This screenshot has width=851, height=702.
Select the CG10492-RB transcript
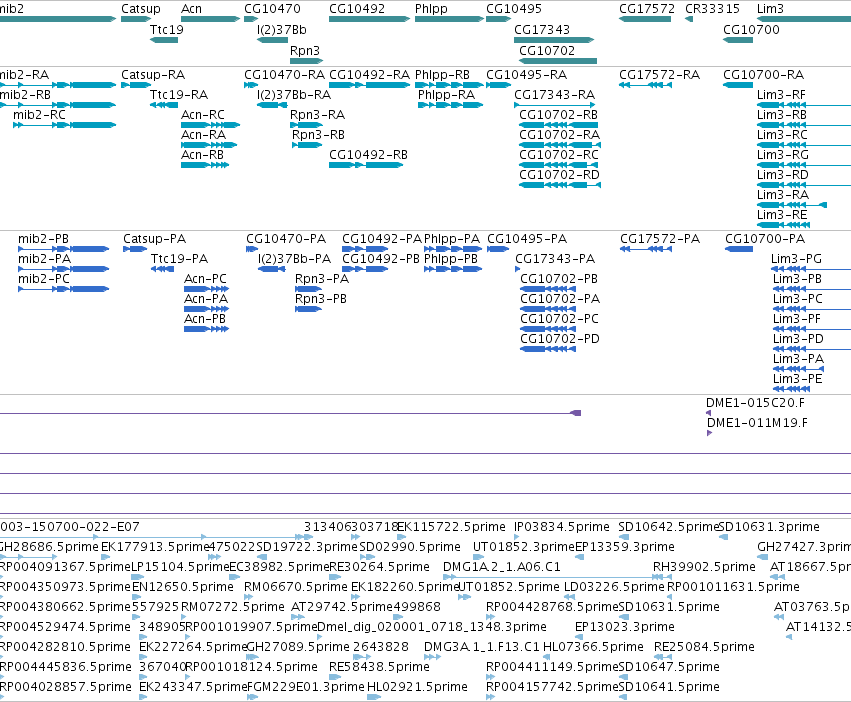click(366, 165)
